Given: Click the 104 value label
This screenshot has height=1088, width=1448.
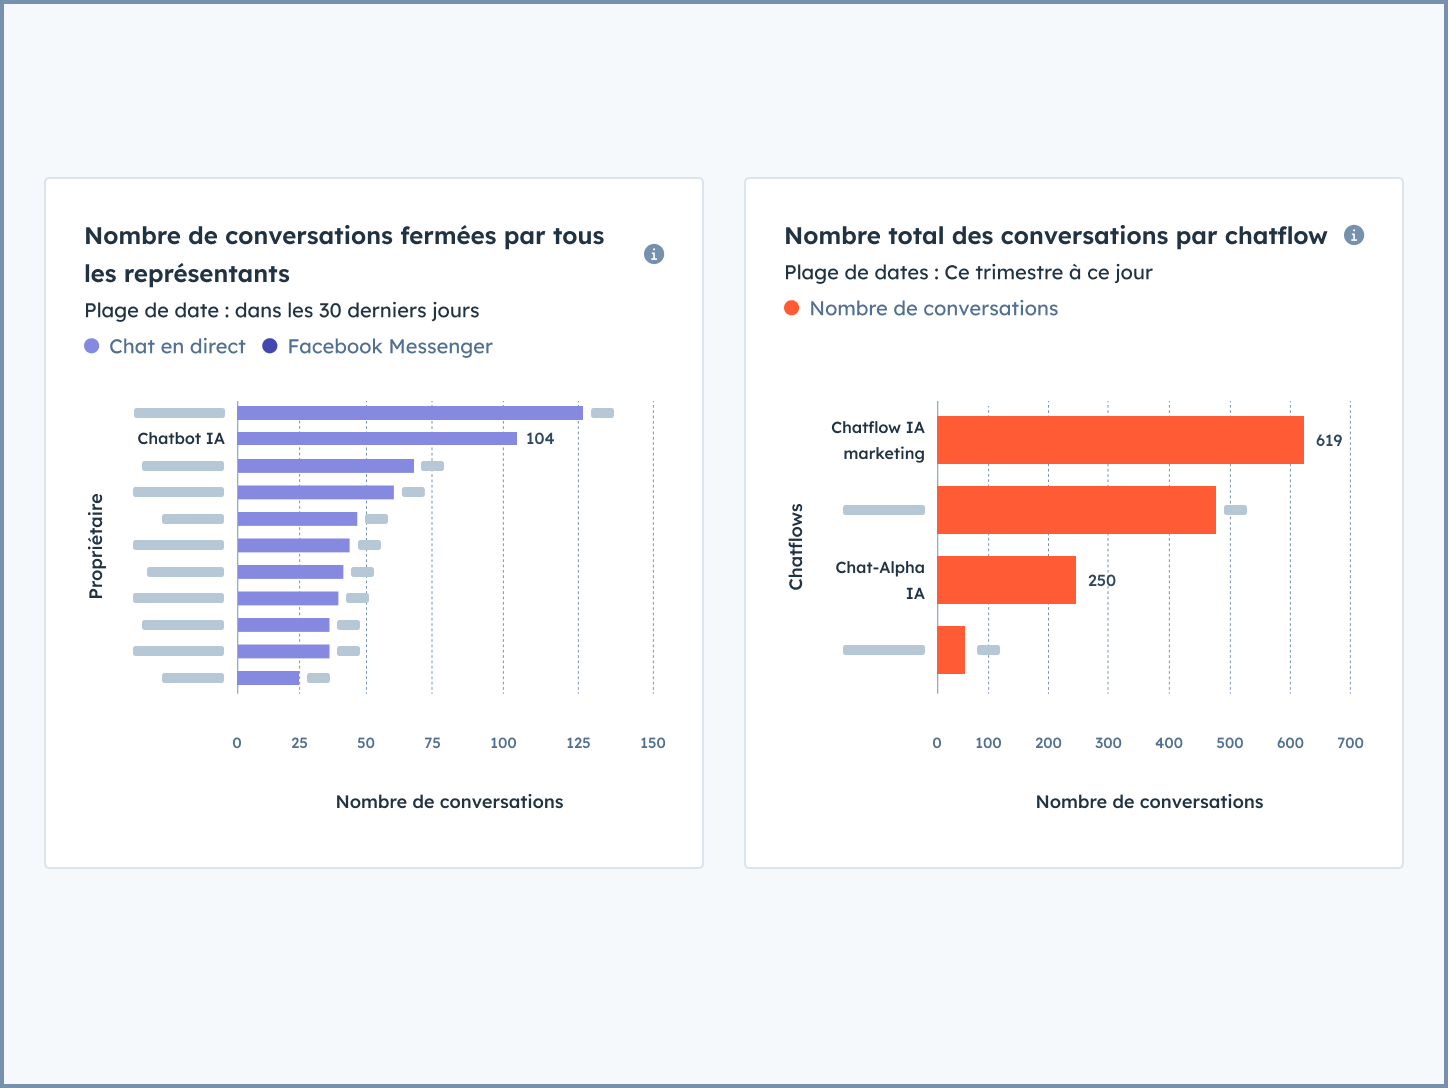Looking at the screenshot, I should click(x=540, y=439).
